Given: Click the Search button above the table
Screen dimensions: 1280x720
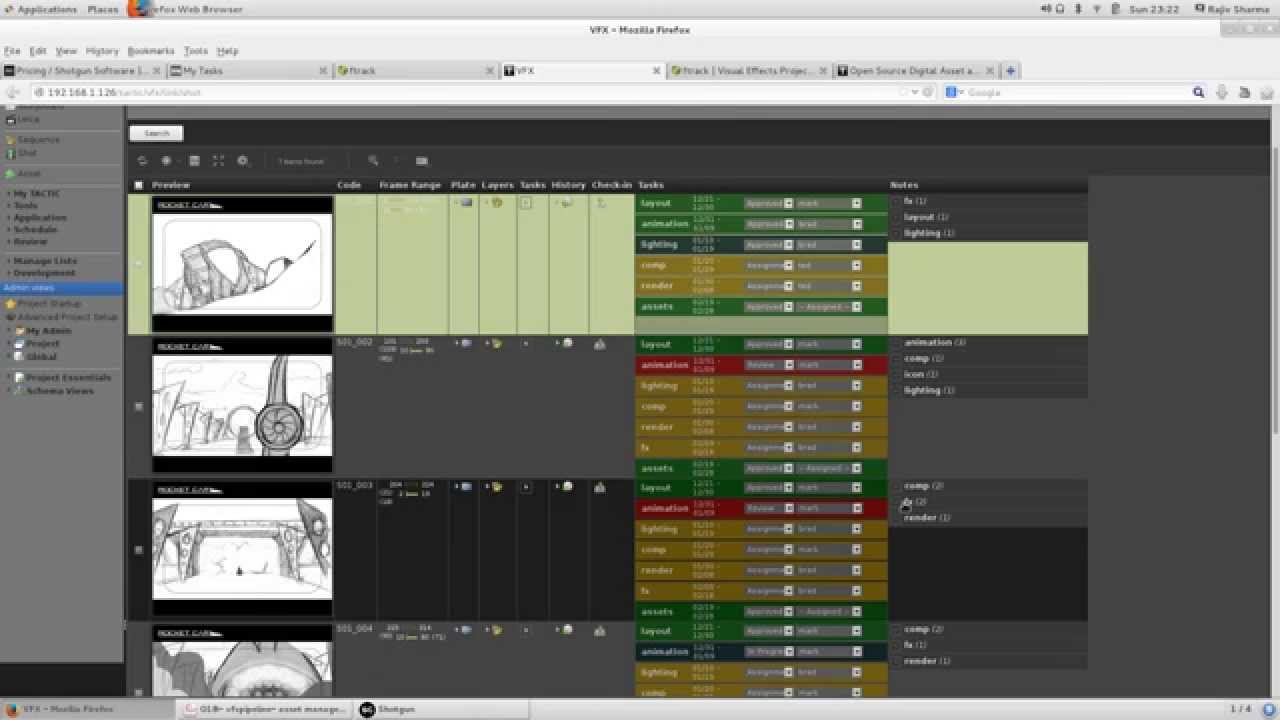Looking at the screenshot, I should click(x=157, y=133).
